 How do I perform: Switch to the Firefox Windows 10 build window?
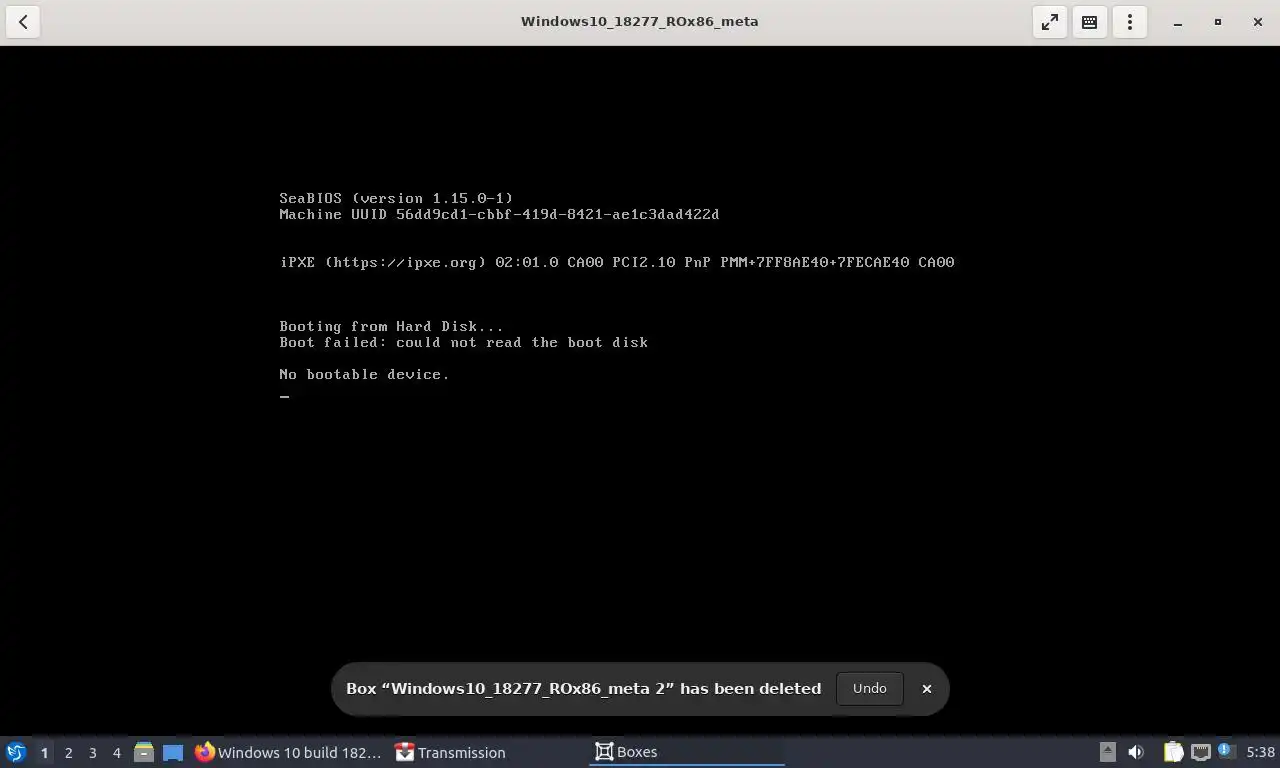(x=289, y=752)
